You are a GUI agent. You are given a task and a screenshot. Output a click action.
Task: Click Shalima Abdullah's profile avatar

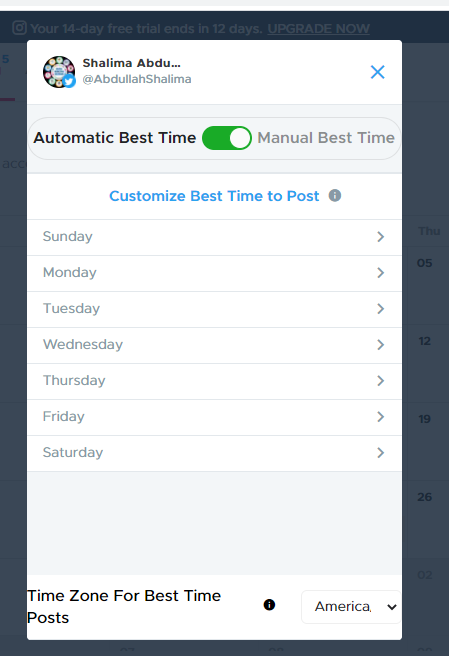point(59,72)
